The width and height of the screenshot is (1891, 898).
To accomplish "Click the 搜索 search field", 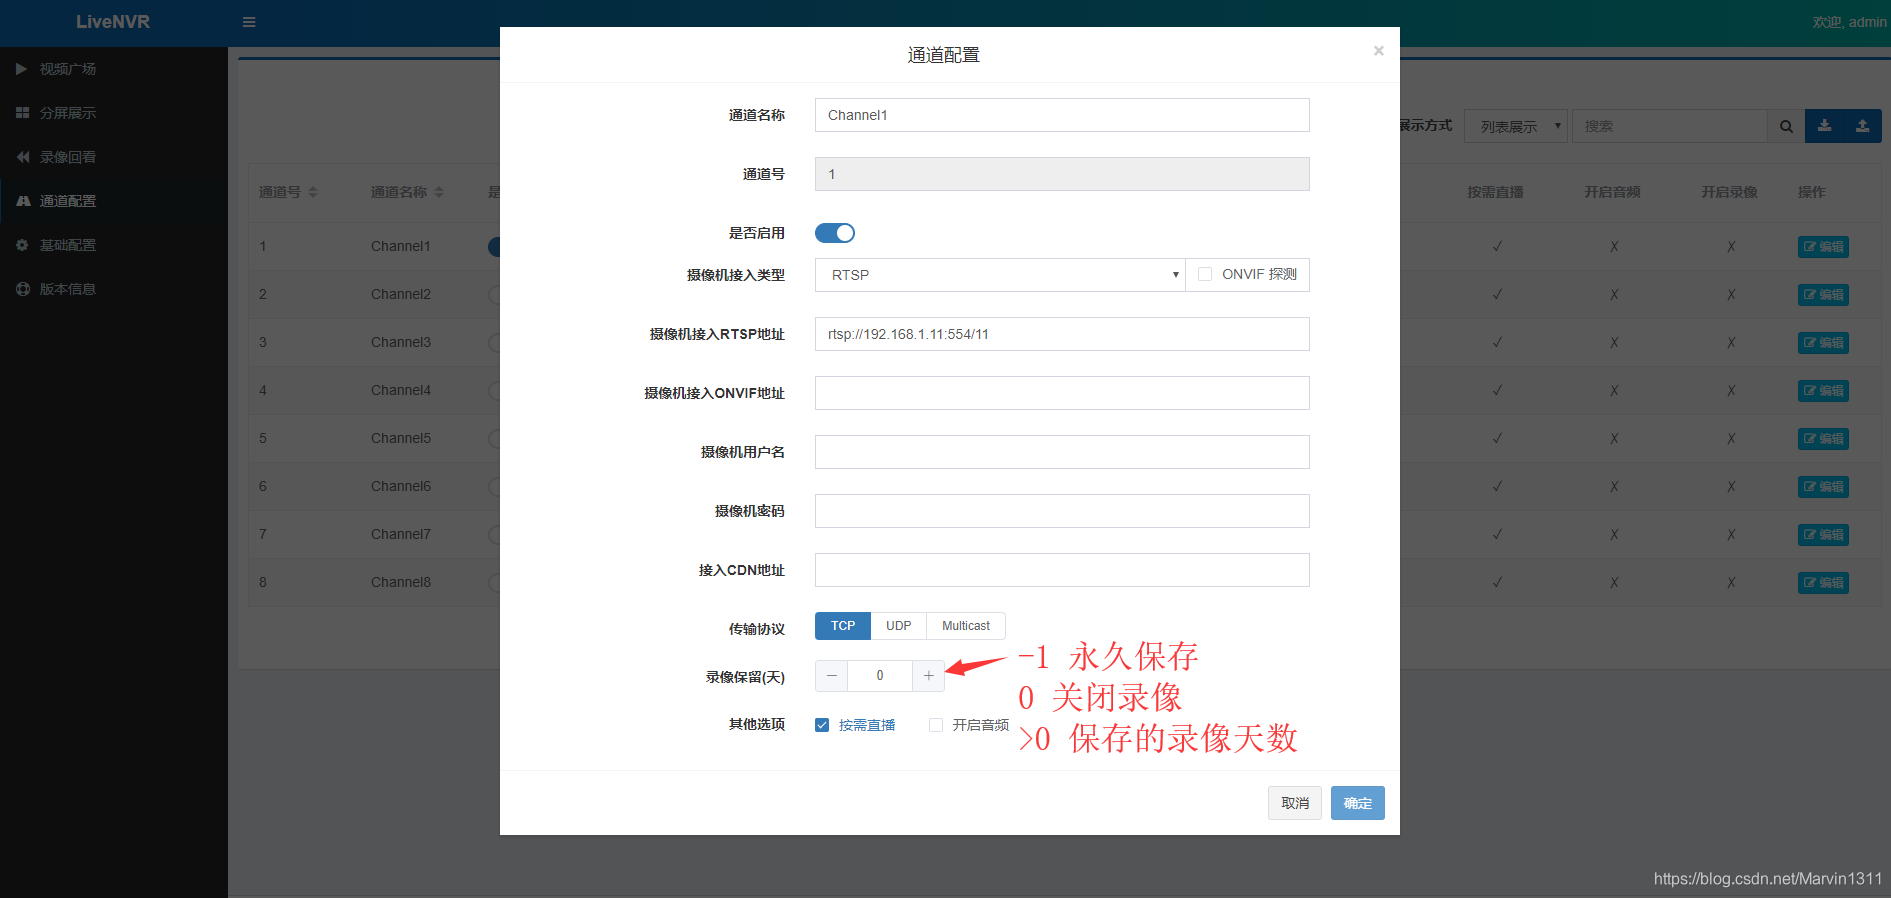I will pos(1670,126).
